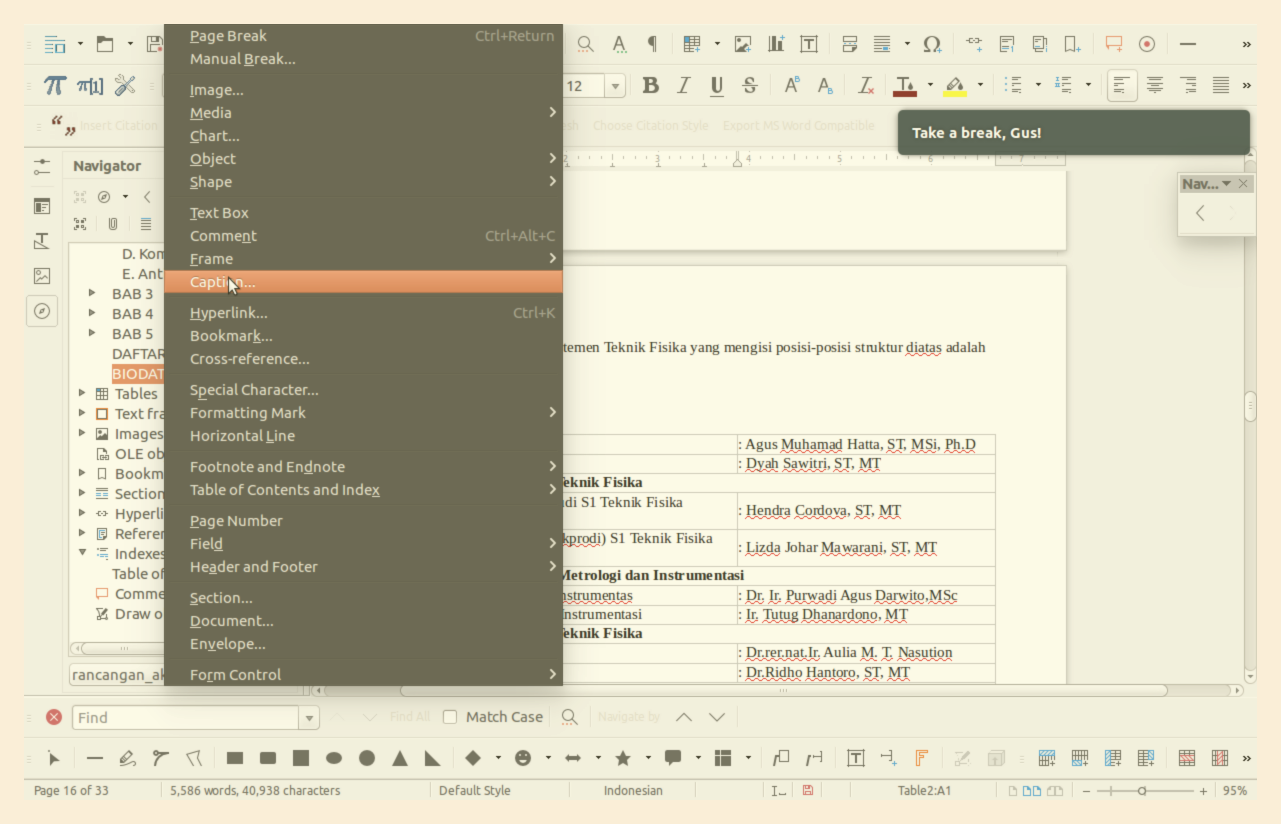The width and height of the screenshot is (1281, 824).
Task: Clear direct formatting using the toolbar icon
Action: 865,86
